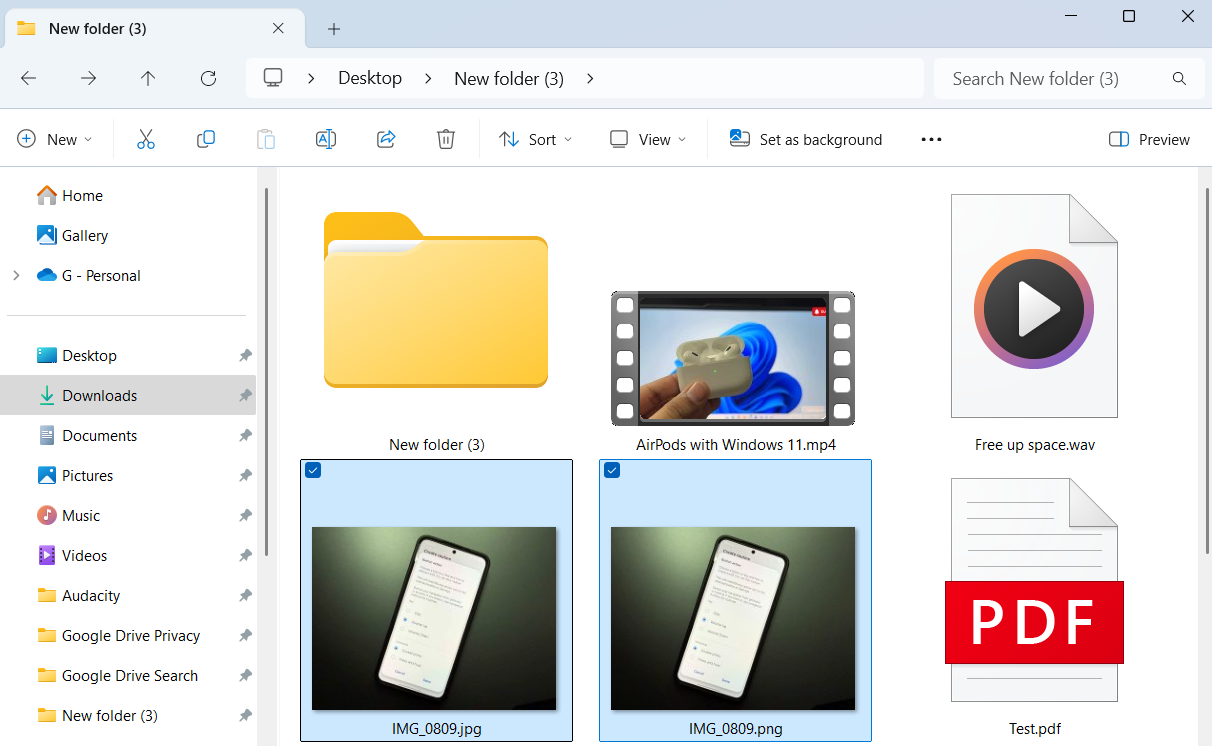The width and height of the screenshot is (1212, 746).
Task: Click the Search New folder (3) box
Action: click(1069, 78)
